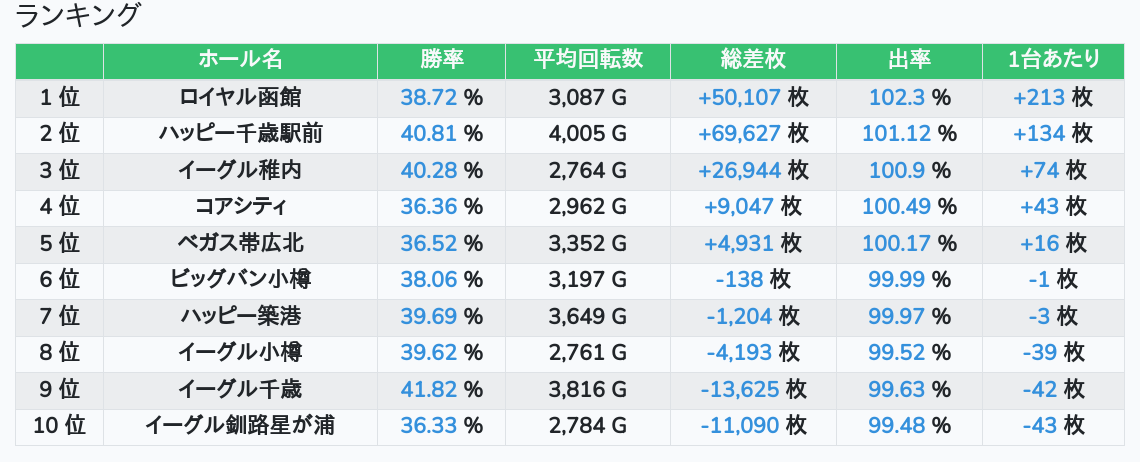
Task: Select the コアシティ hall name
Action: pos(240,207)
